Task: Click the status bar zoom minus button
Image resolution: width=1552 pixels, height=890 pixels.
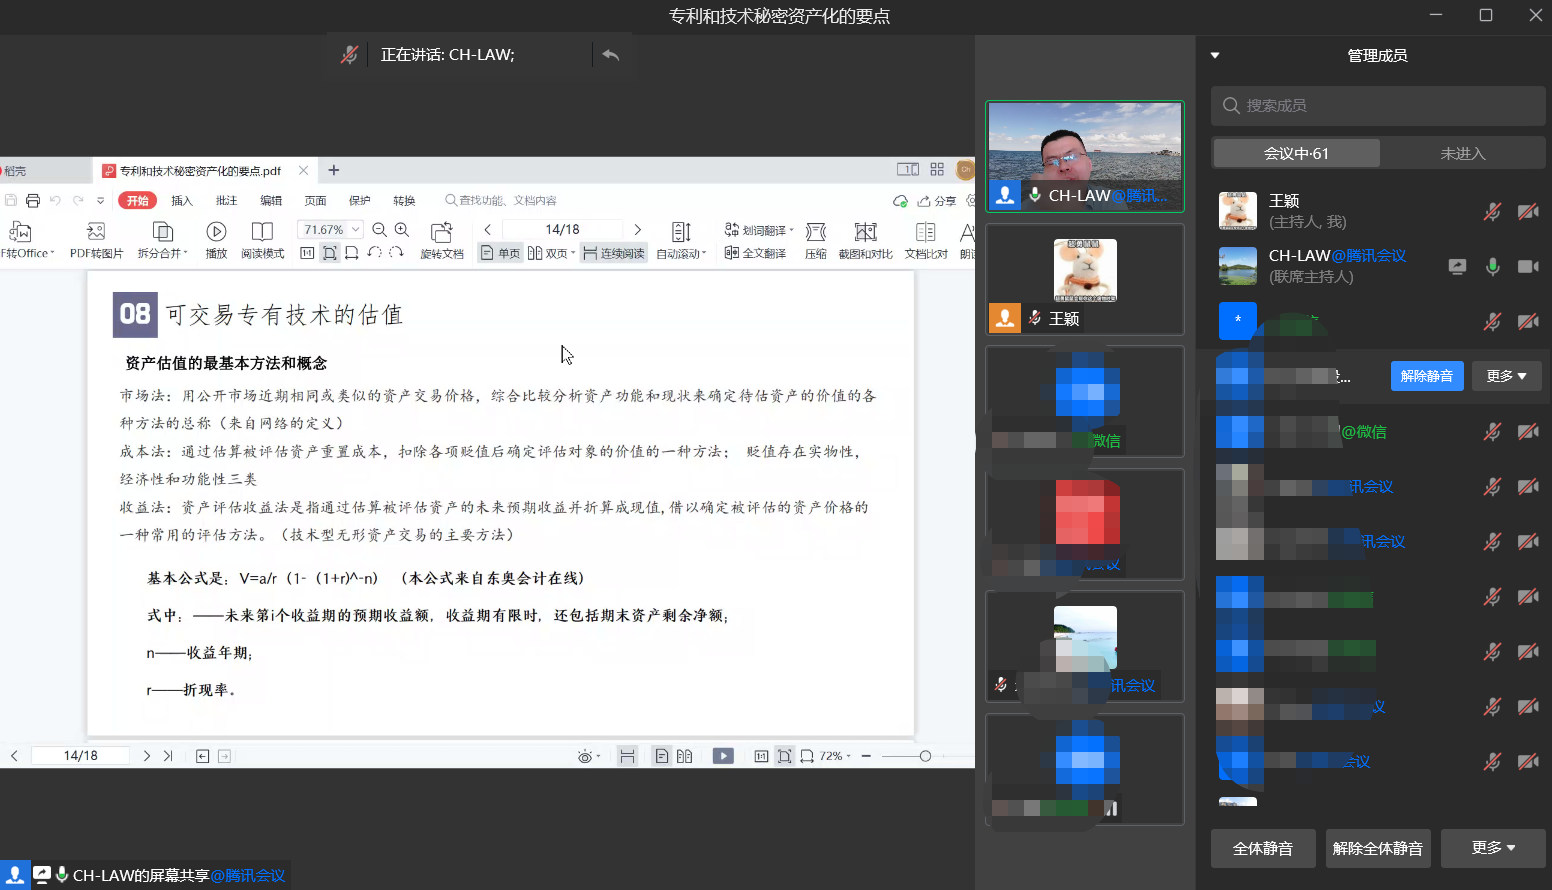Action: pyautogui.click(x=866, y=756)
